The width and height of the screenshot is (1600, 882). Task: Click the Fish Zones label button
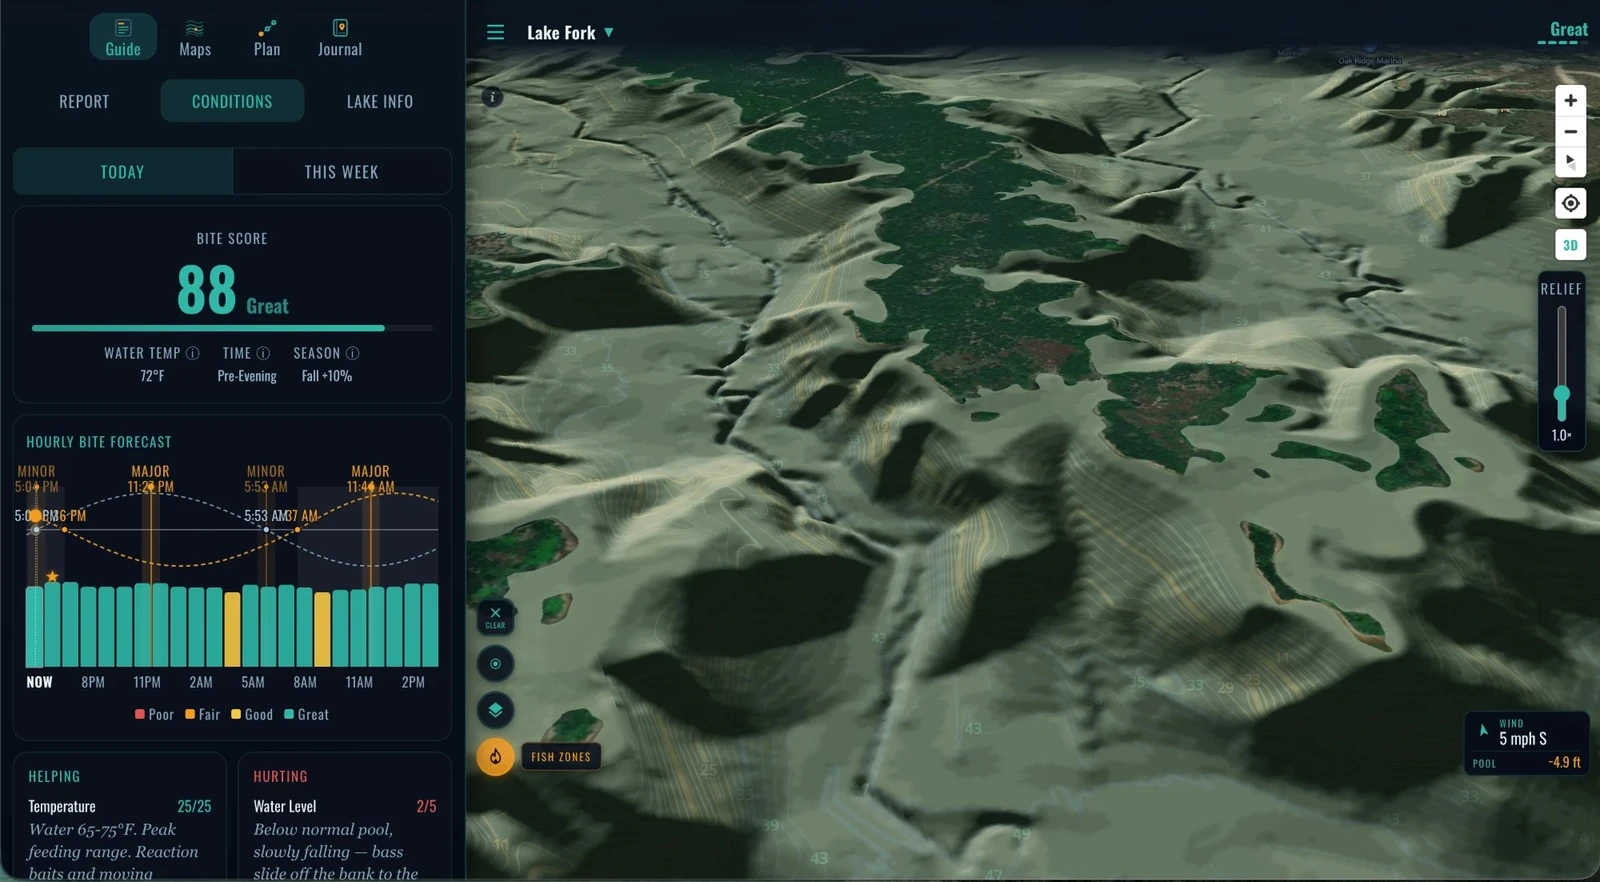pyautogui.click(x=561, y=757)
